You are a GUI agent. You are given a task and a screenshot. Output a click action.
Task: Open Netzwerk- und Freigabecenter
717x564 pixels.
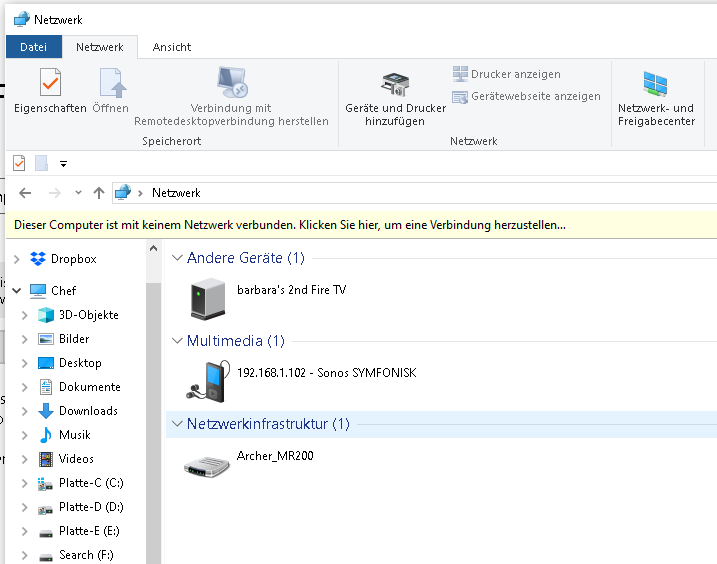pyautogui.click(x=656, y=99)
